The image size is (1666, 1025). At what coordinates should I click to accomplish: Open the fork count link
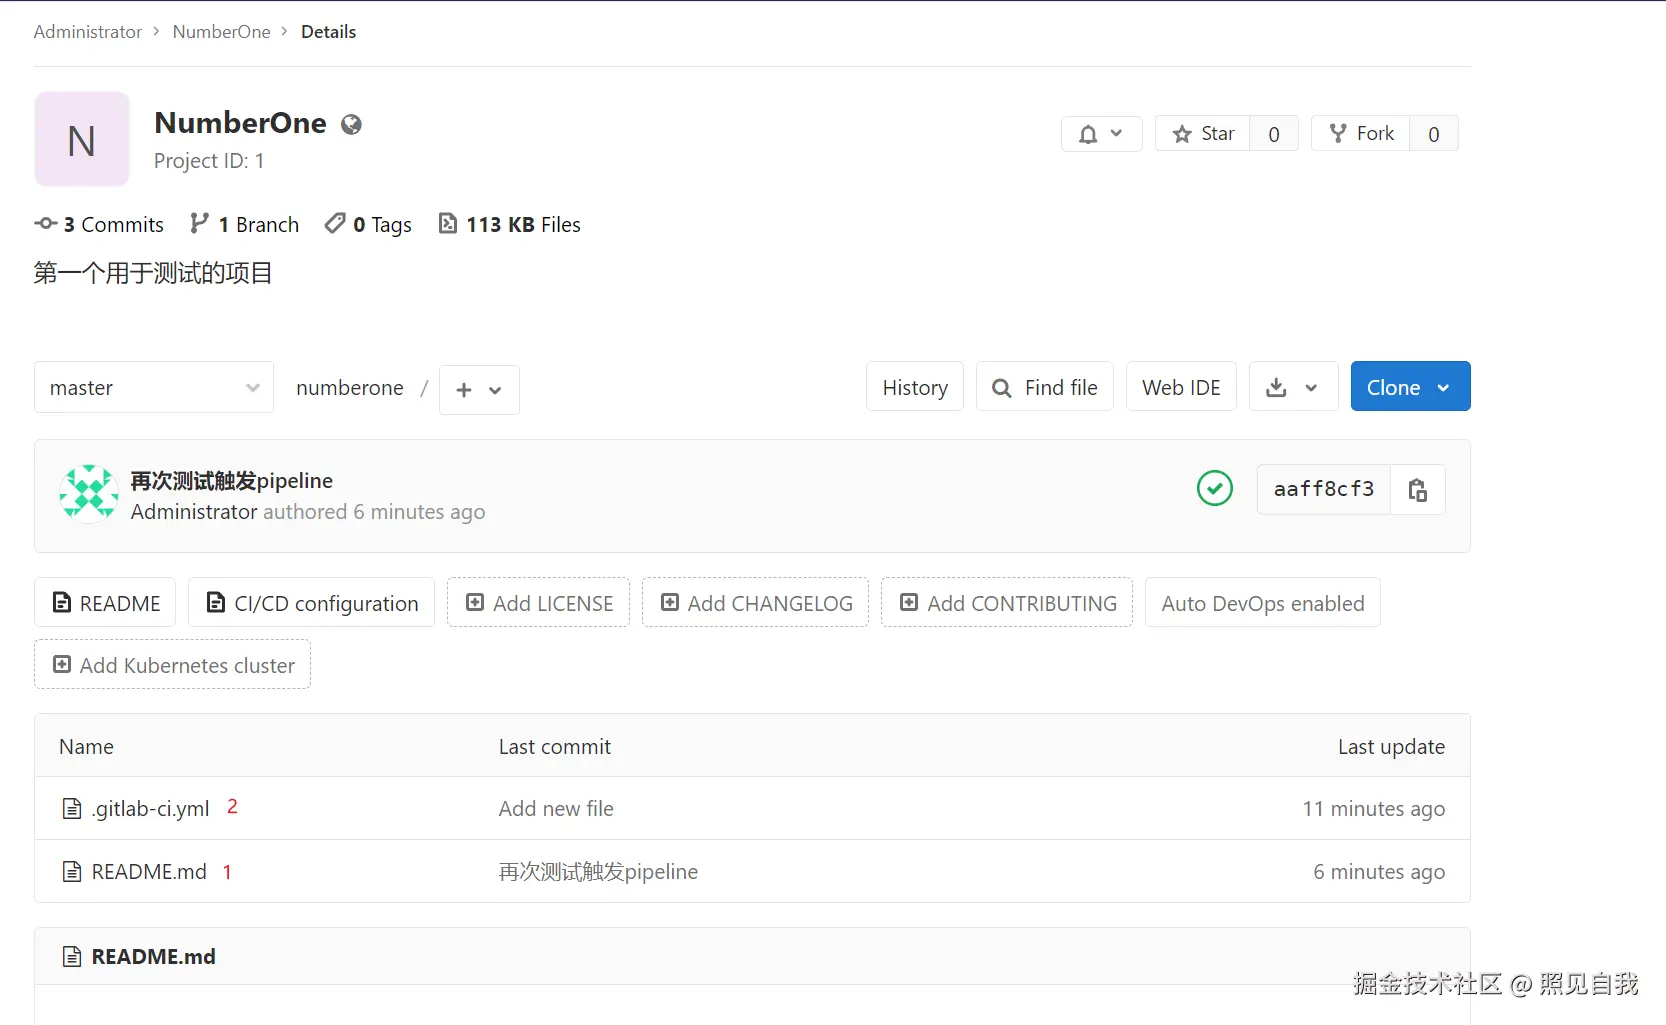(x=1434, y=134)
